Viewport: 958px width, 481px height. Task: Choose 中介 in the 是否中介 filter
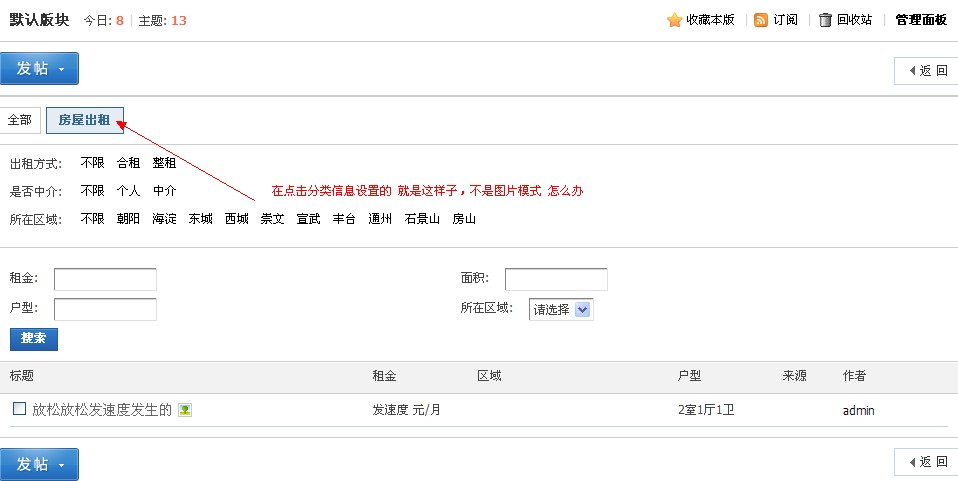click(x=164, y=191)
